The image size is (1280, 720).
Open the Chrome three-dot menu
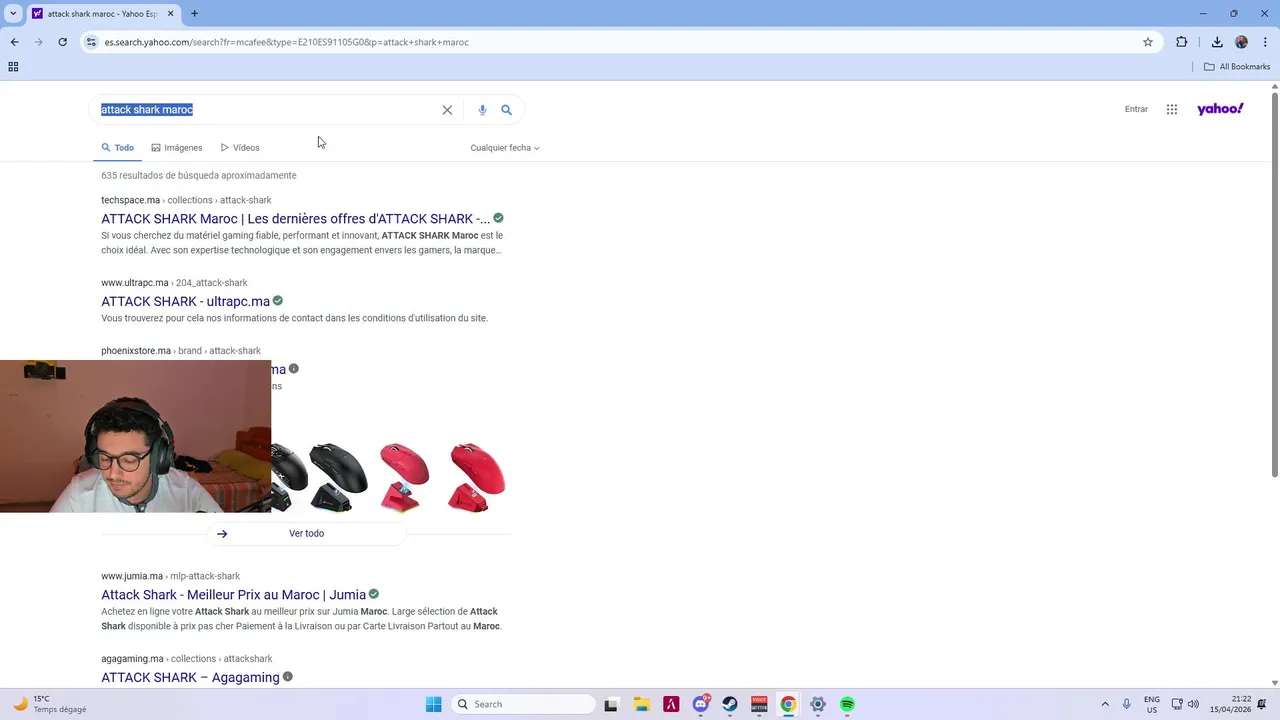(1266, 42)
